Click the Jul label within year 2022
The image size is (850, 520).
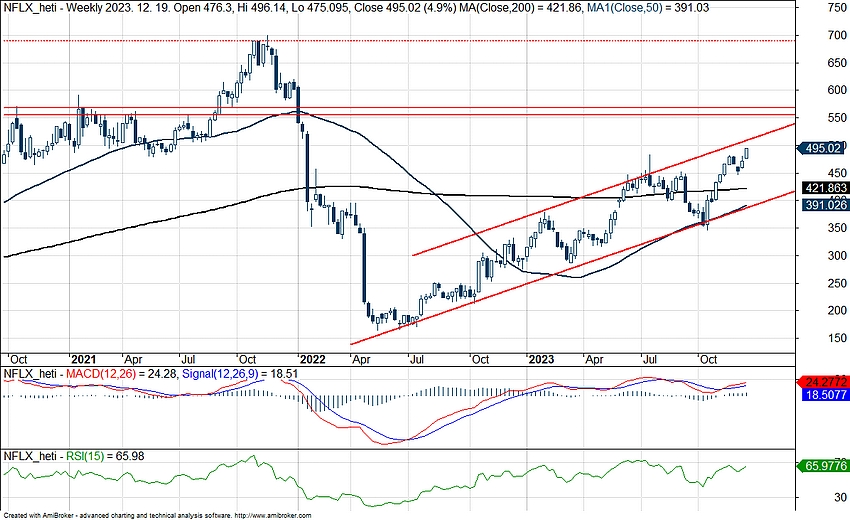point(416,359)
